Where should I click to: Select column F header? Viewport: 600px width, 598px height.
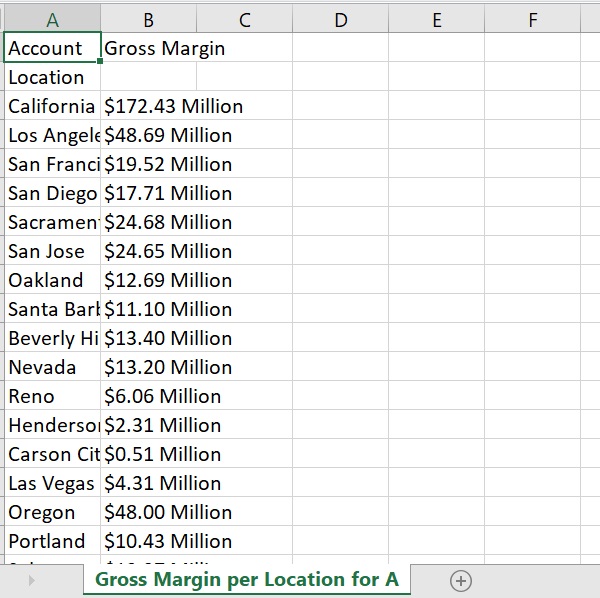[532, 19]
